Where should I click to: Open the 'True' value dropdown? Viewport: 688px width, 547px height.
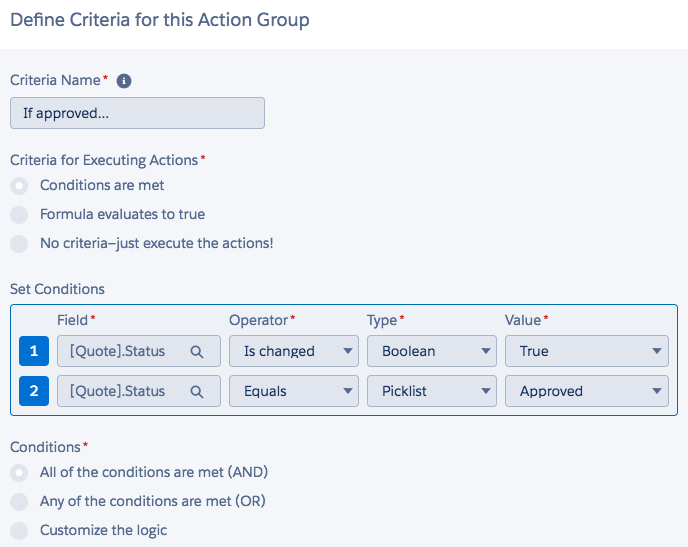click(586, 351)
